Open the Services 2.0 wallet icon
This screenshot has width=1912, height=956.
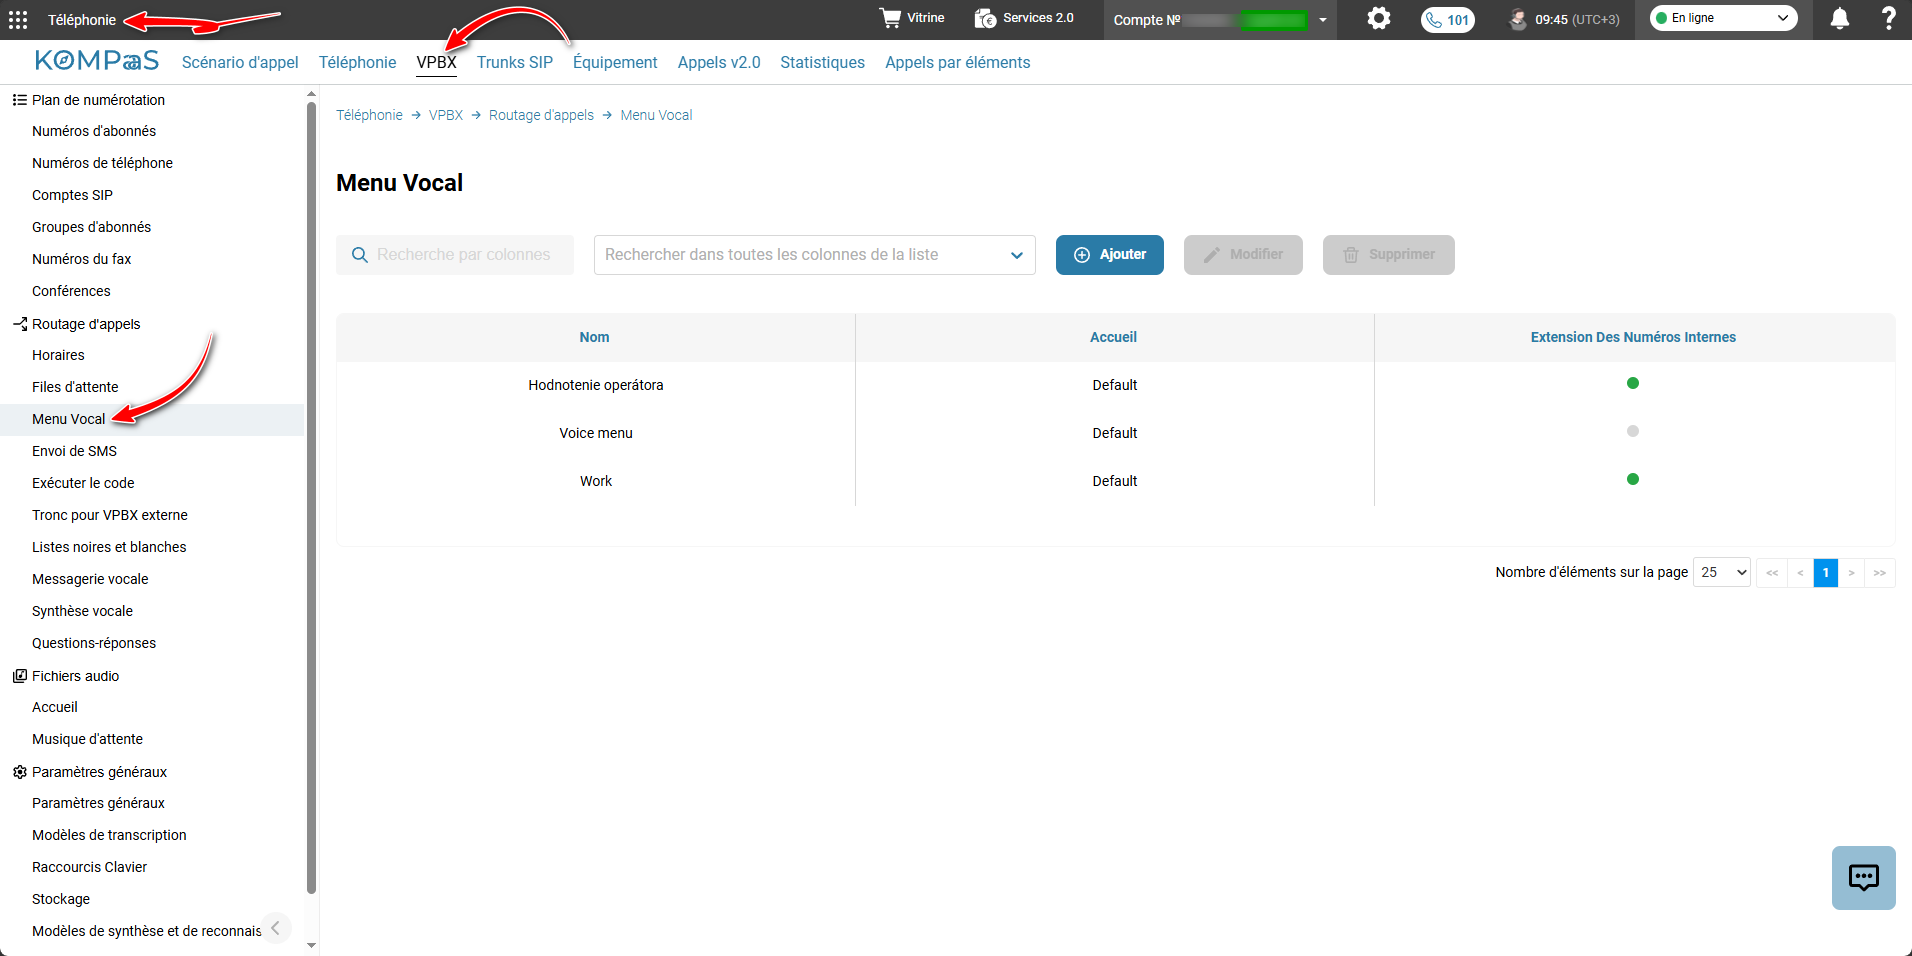tap(985, 18)
